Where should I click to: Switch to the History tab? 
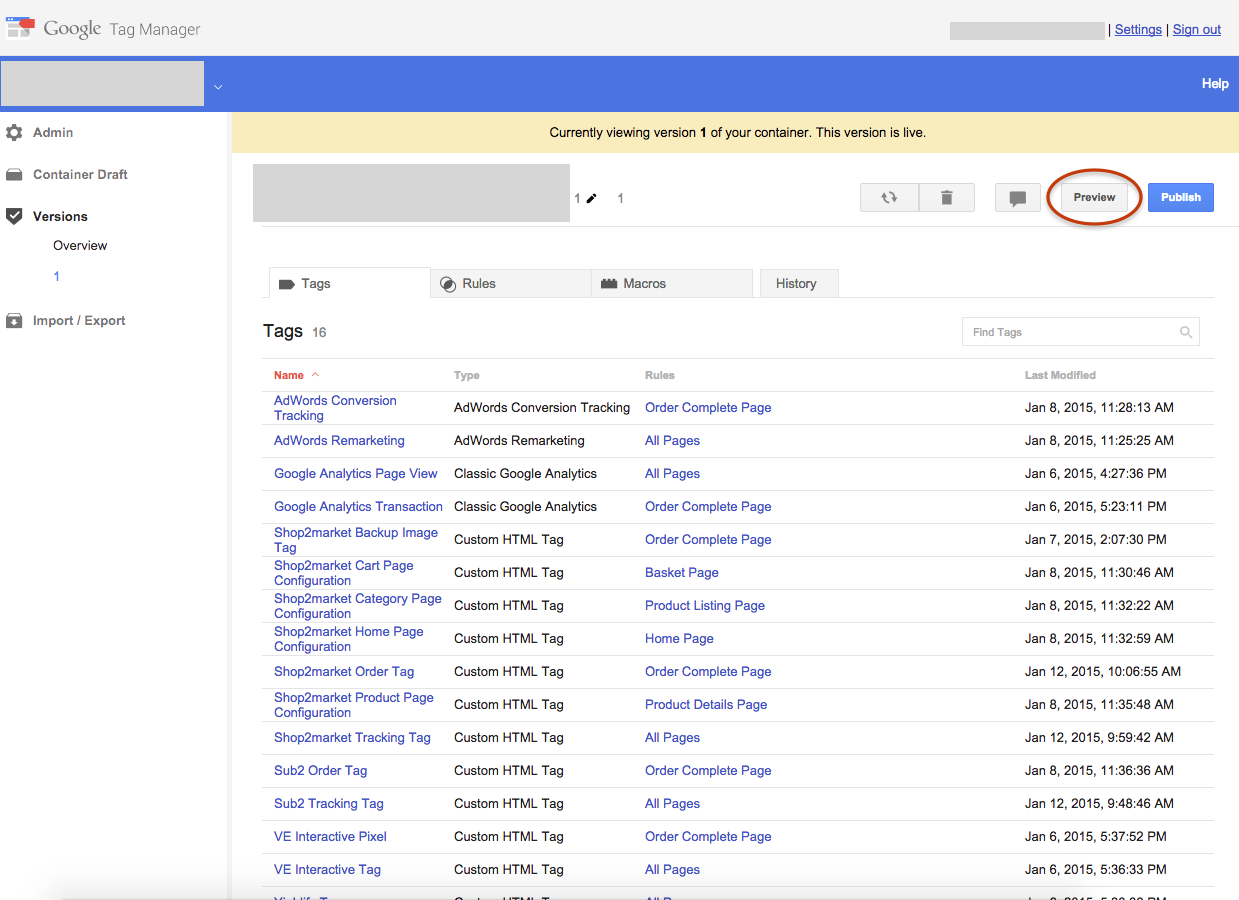pyautogui.click(x=799, y=283)
